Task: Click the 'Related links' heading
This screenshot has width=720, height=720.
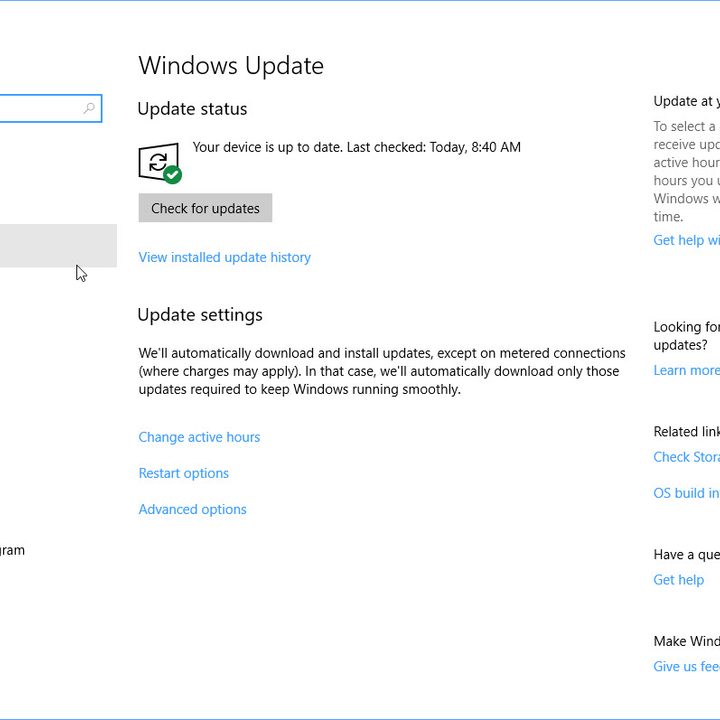Action: [x=686, y=432]
